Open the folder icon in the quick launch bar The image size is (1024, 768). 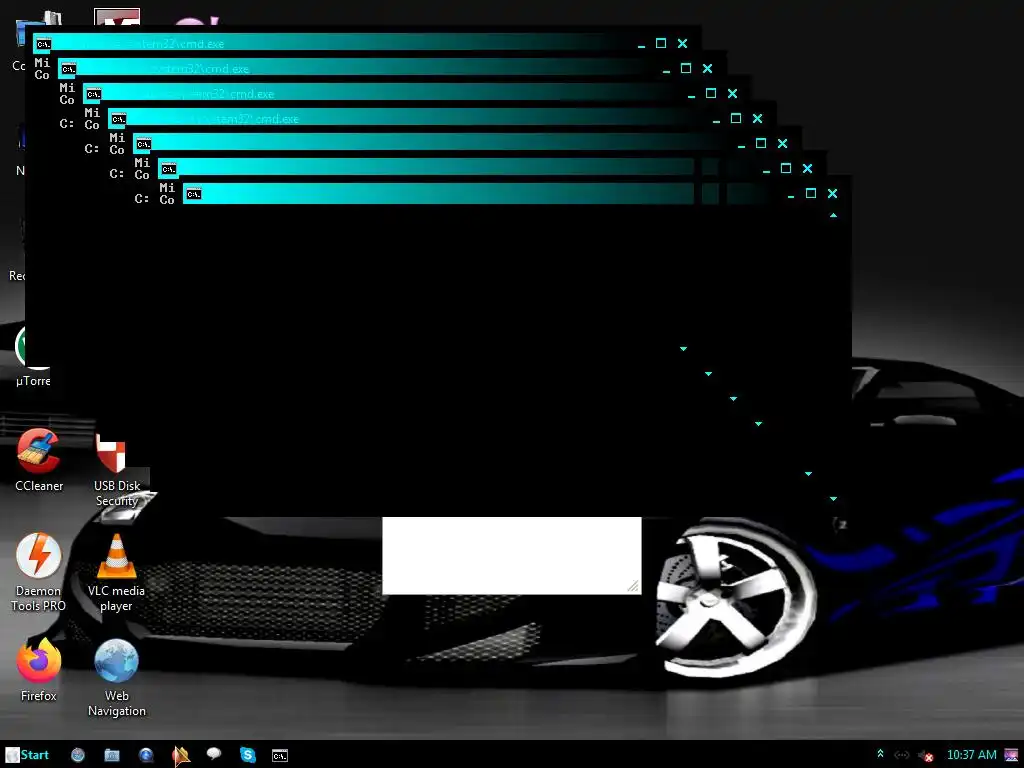click(112, 756)
